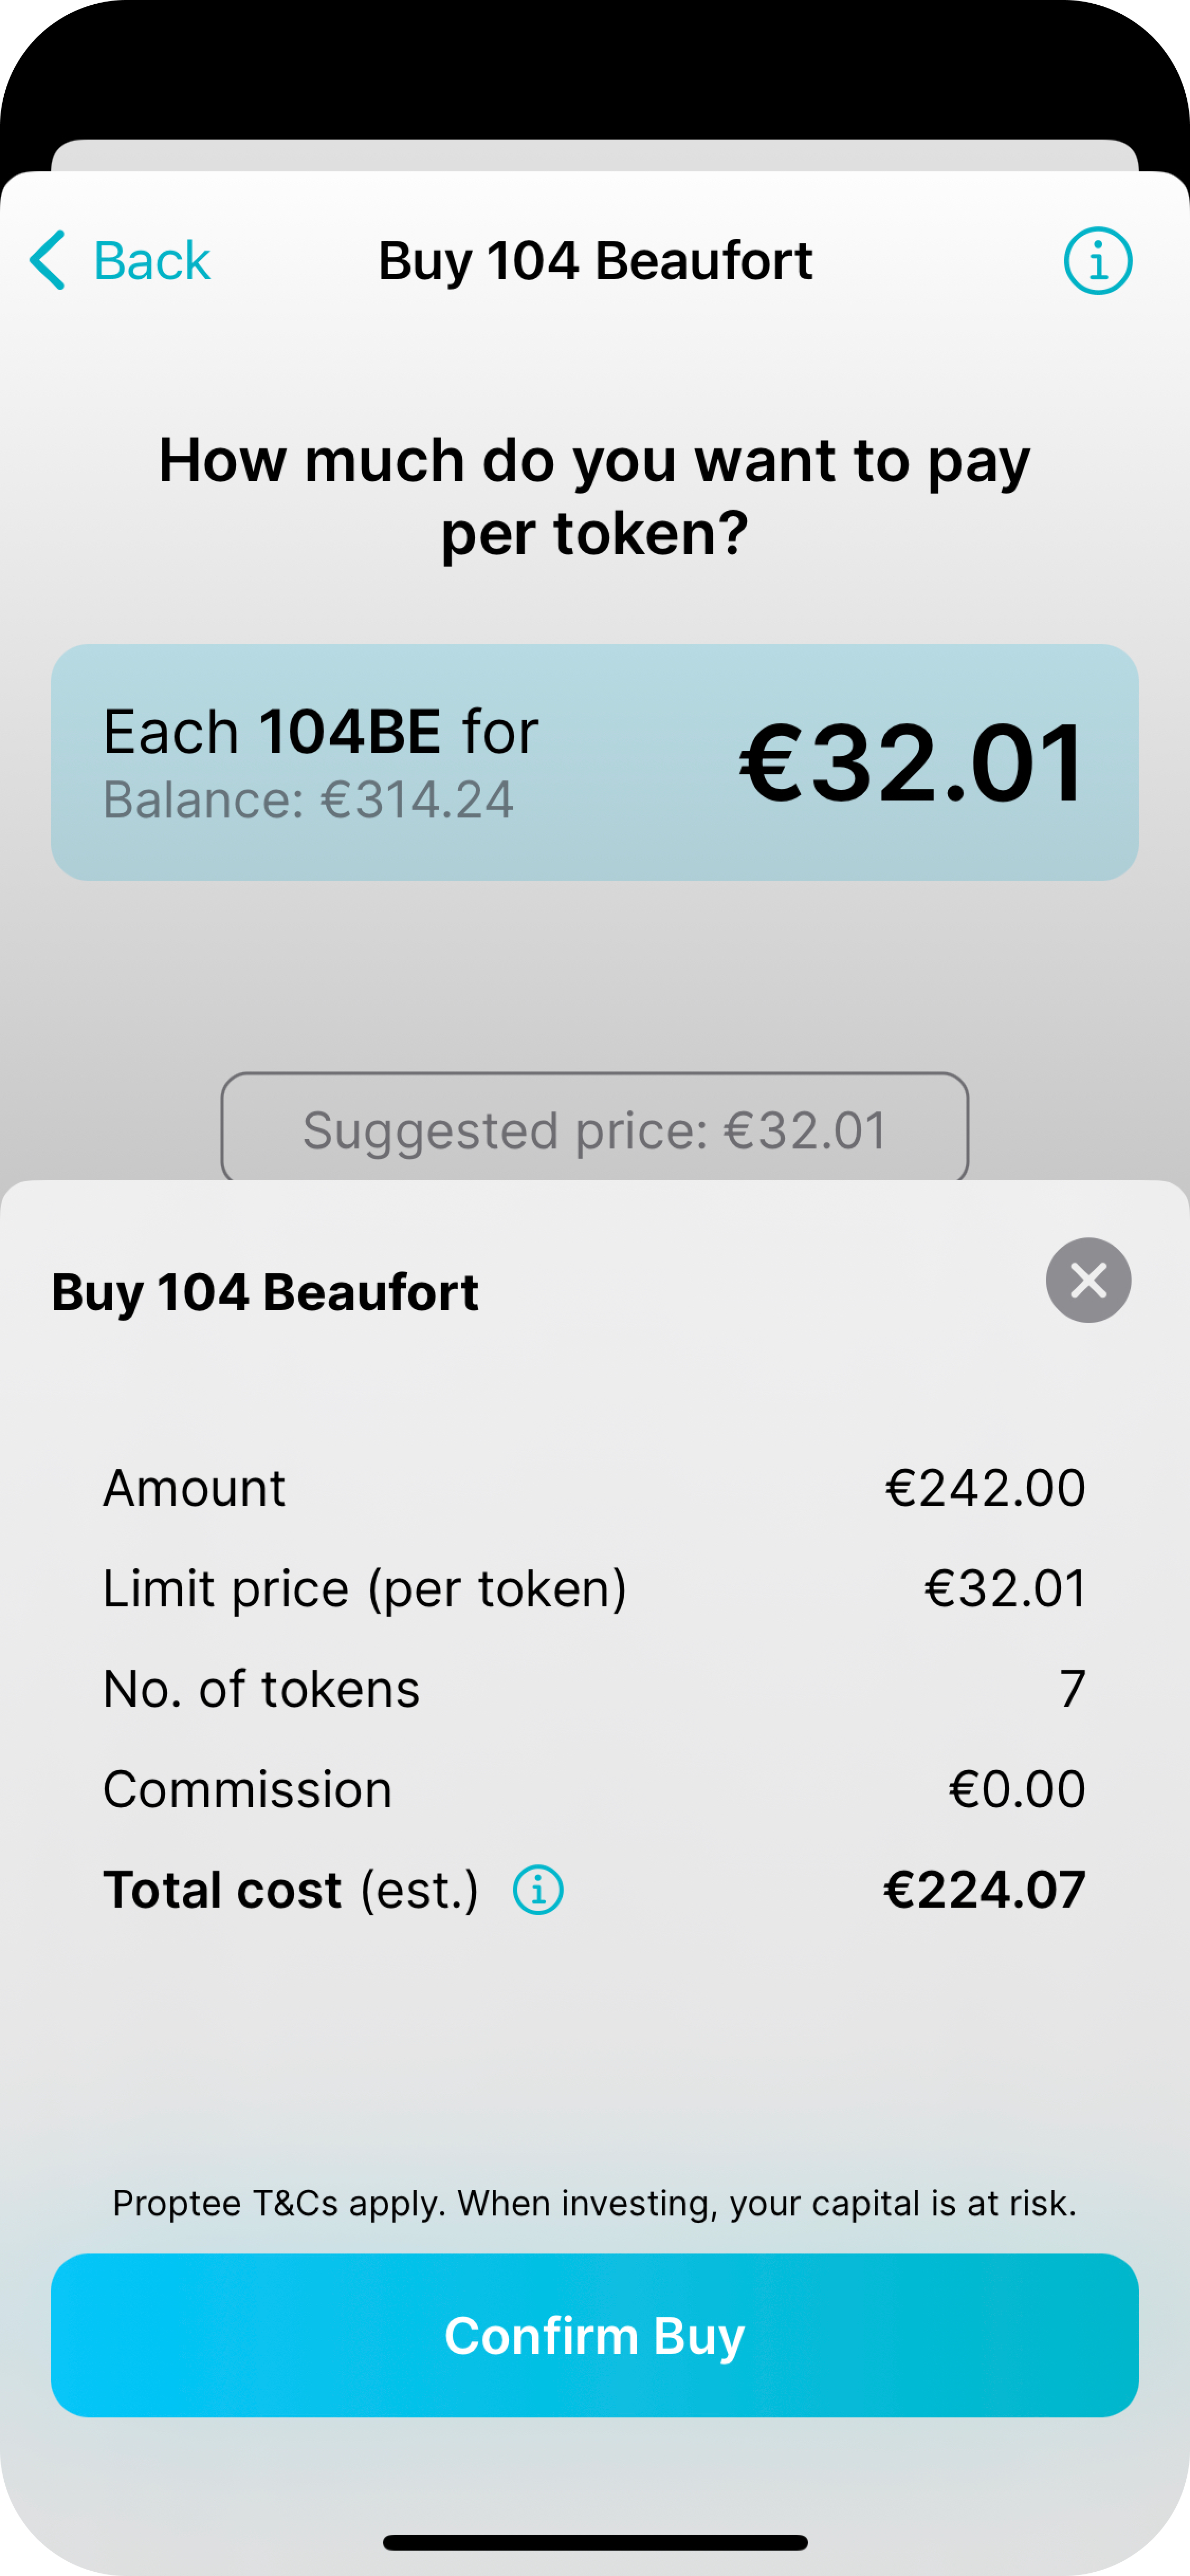Tap the Buy 104 Beaufort header title
The height and width of the screenshot is (2576, 1190).
click(594, 261)
